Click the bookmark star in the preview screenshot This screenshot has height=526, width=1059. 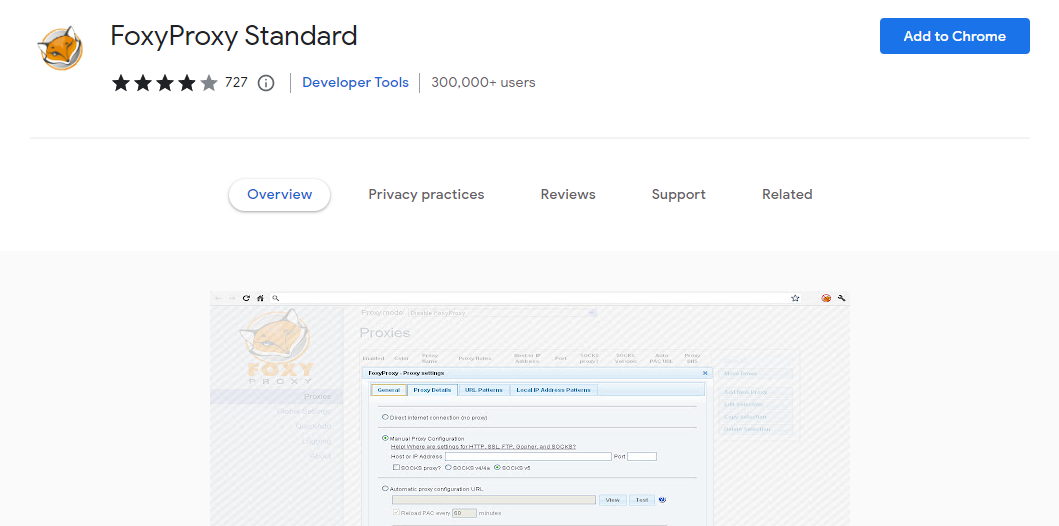[795, 298]
